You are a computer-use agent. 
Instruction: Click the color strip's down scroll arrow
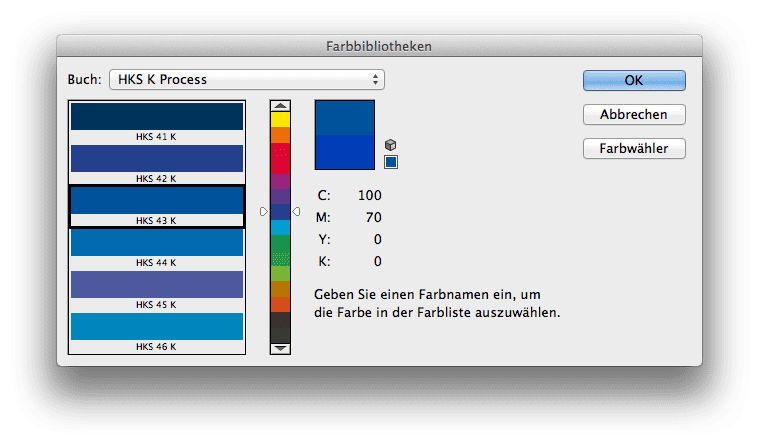pos(280,348)
